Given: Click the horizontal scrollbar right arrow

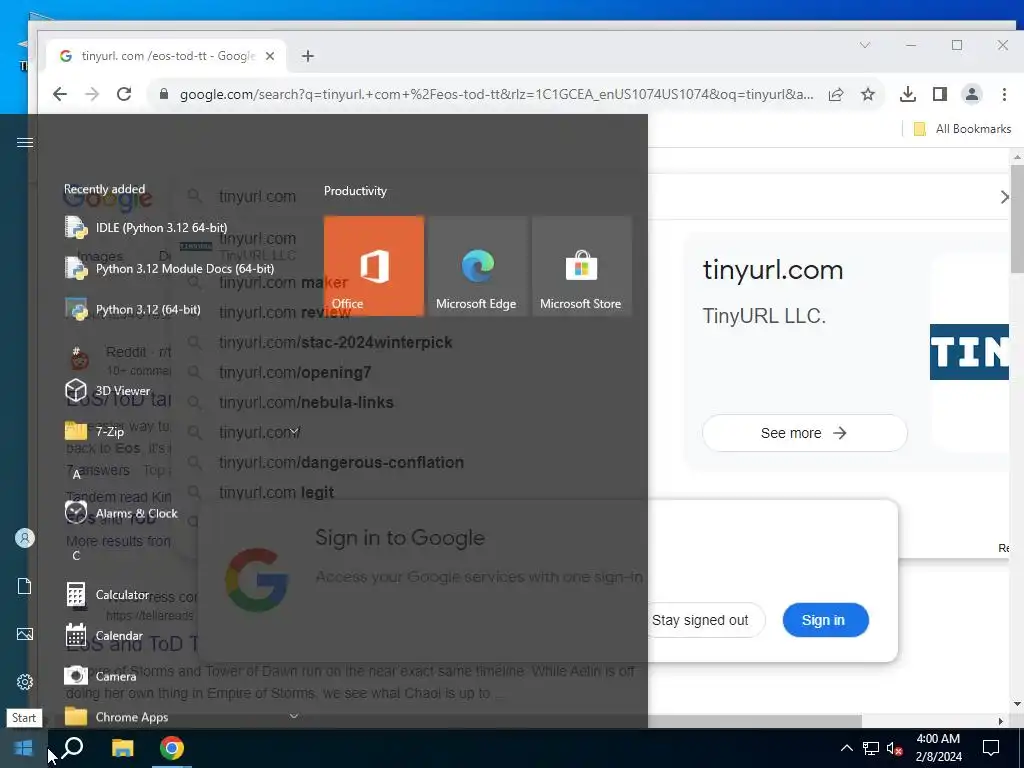Looking at the screenshot, I should pos(1000,721).
